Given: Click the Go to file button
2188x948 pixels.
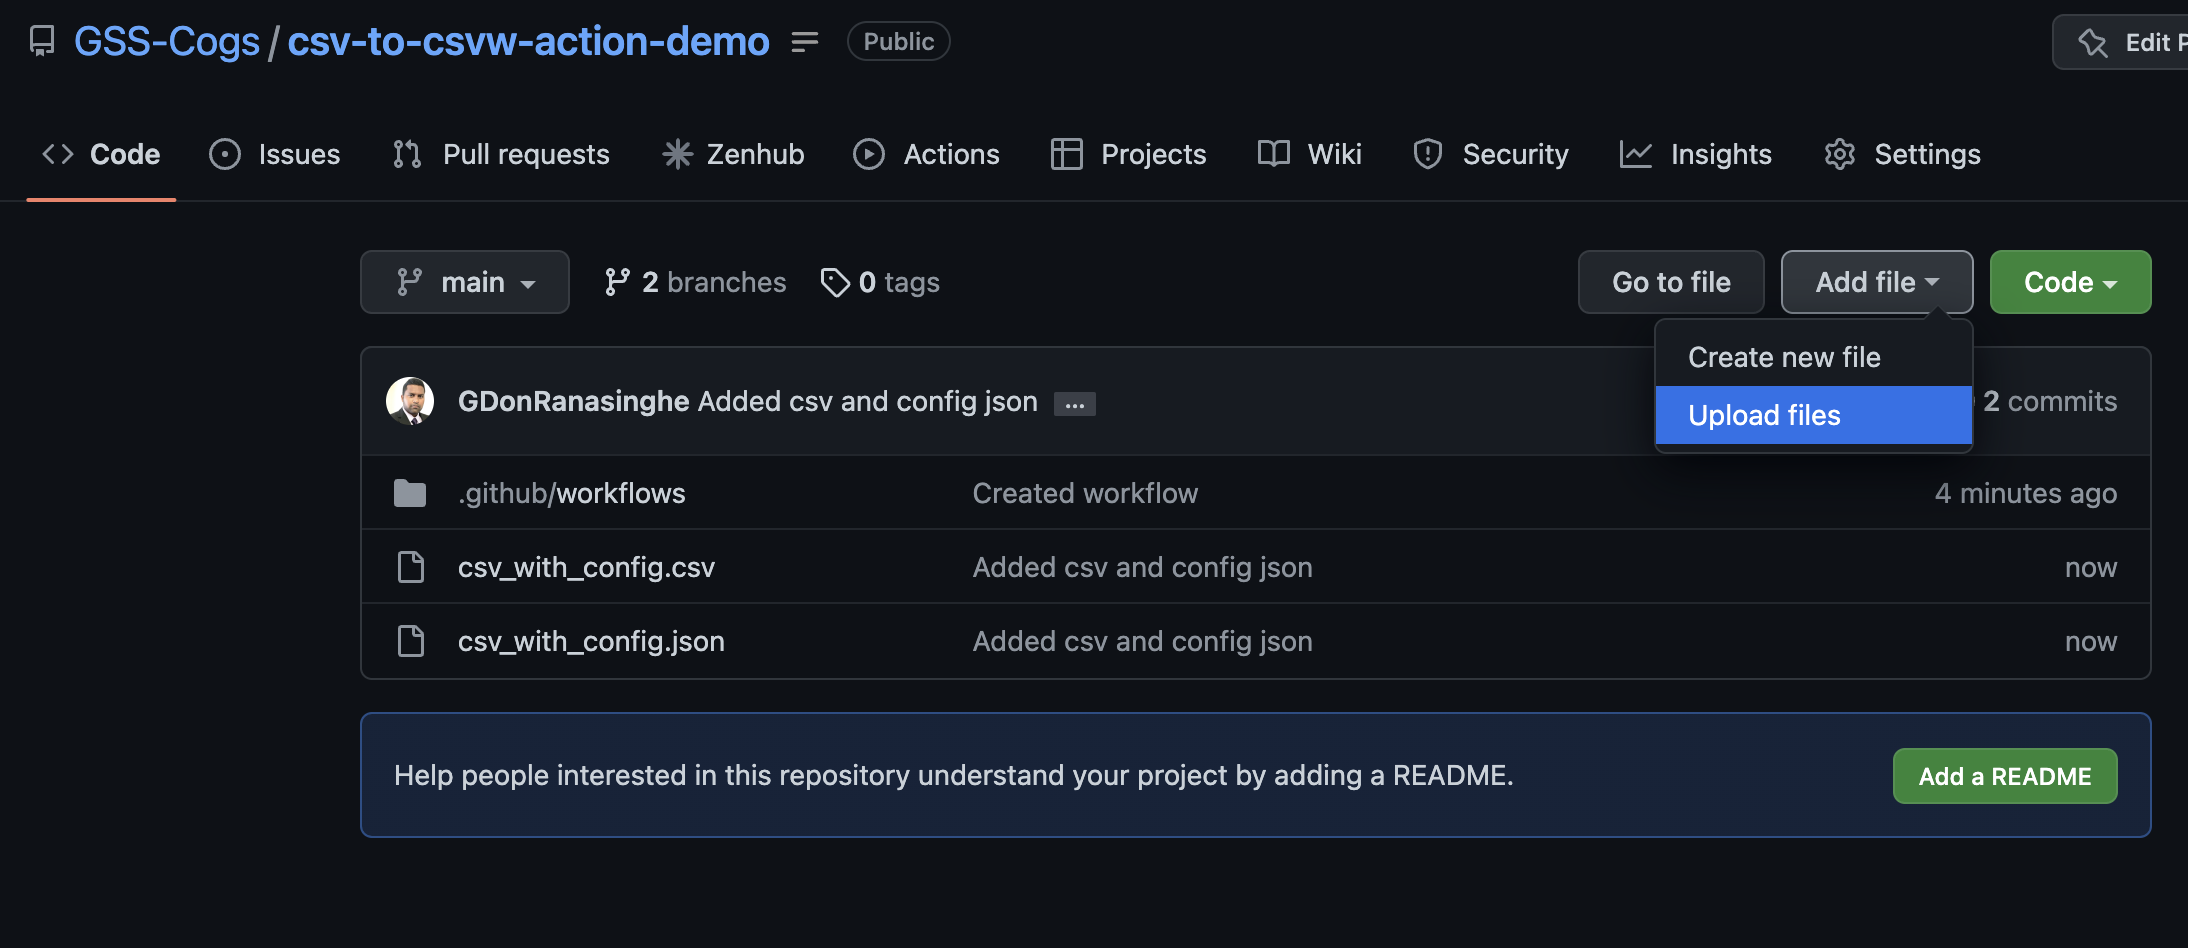Looking at the screenshot, I should (1671, 282).
